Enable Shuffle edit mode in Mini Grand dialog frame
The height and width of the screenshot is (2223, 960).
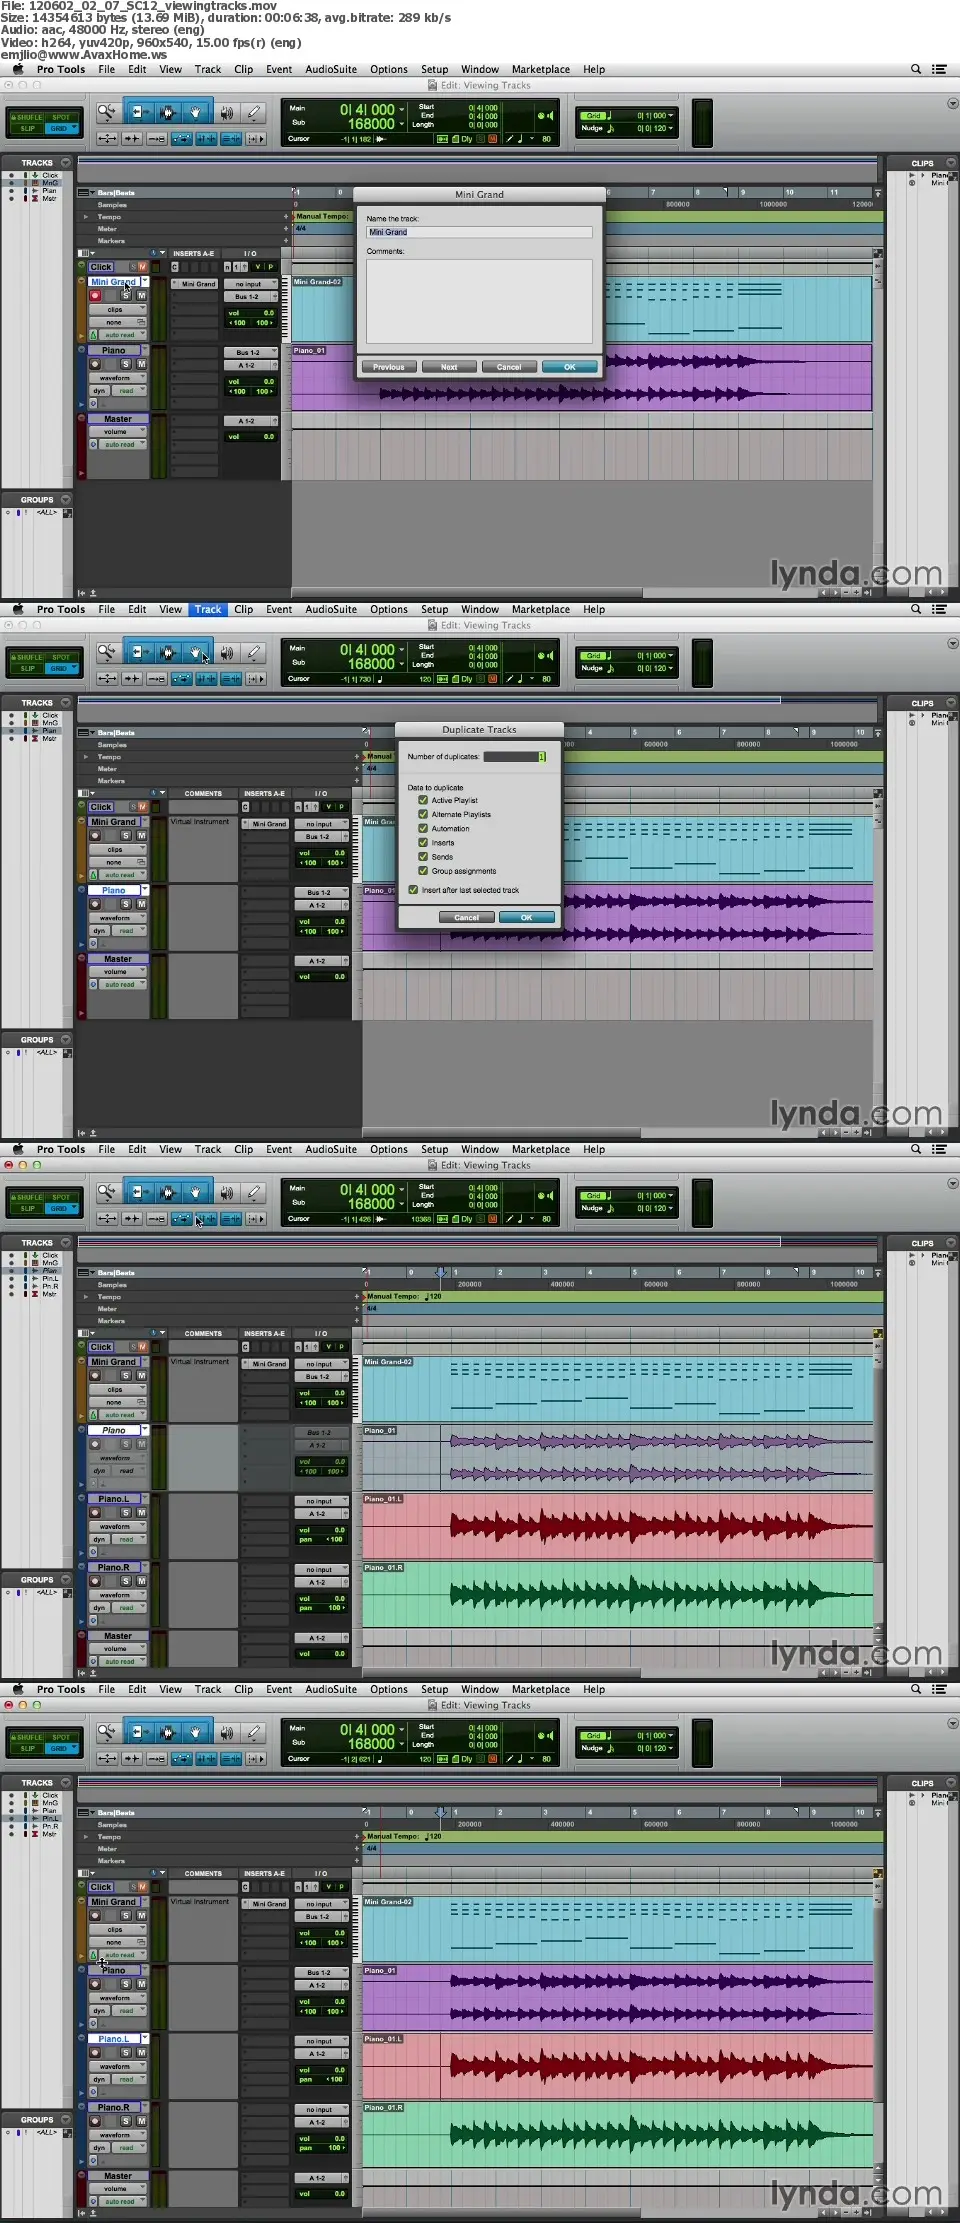(x=26, y=117)
